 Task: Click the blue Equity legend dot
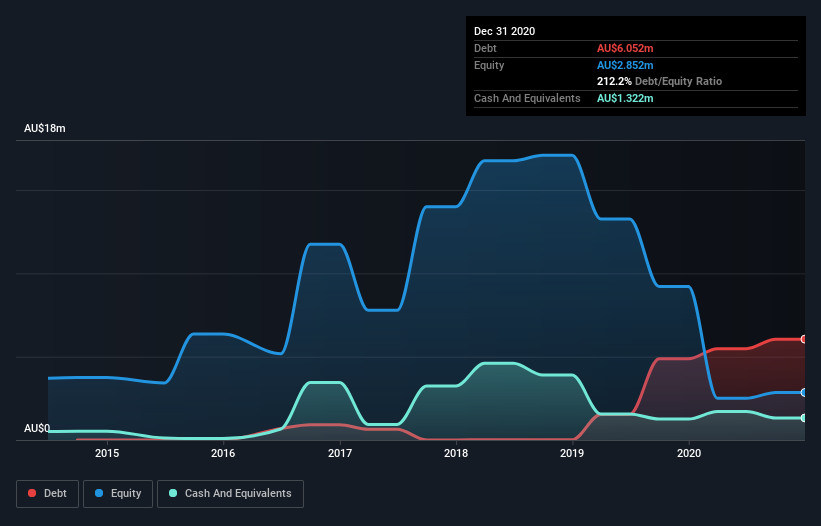coord(99,493)
